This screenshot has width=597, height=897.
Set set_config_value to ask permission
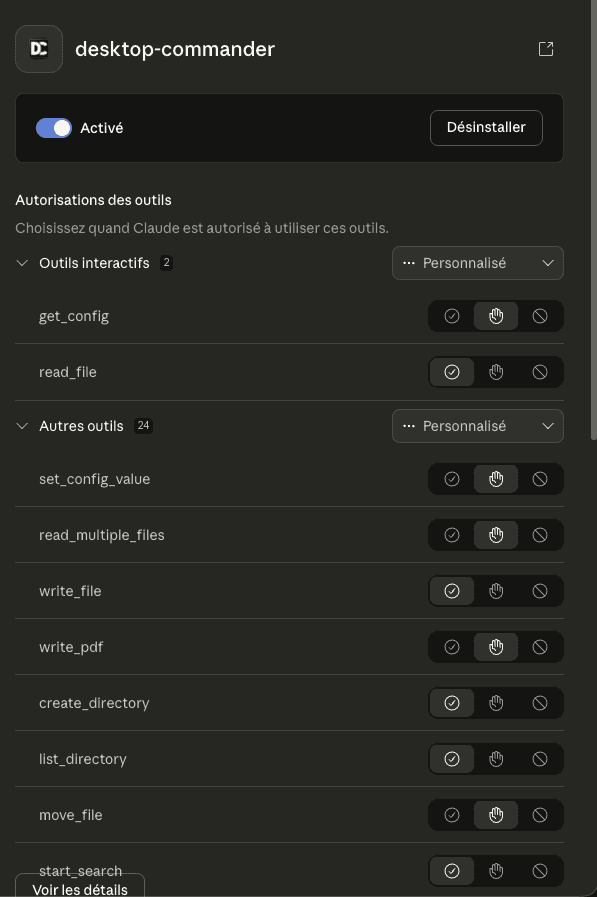(x=496, y=479)
